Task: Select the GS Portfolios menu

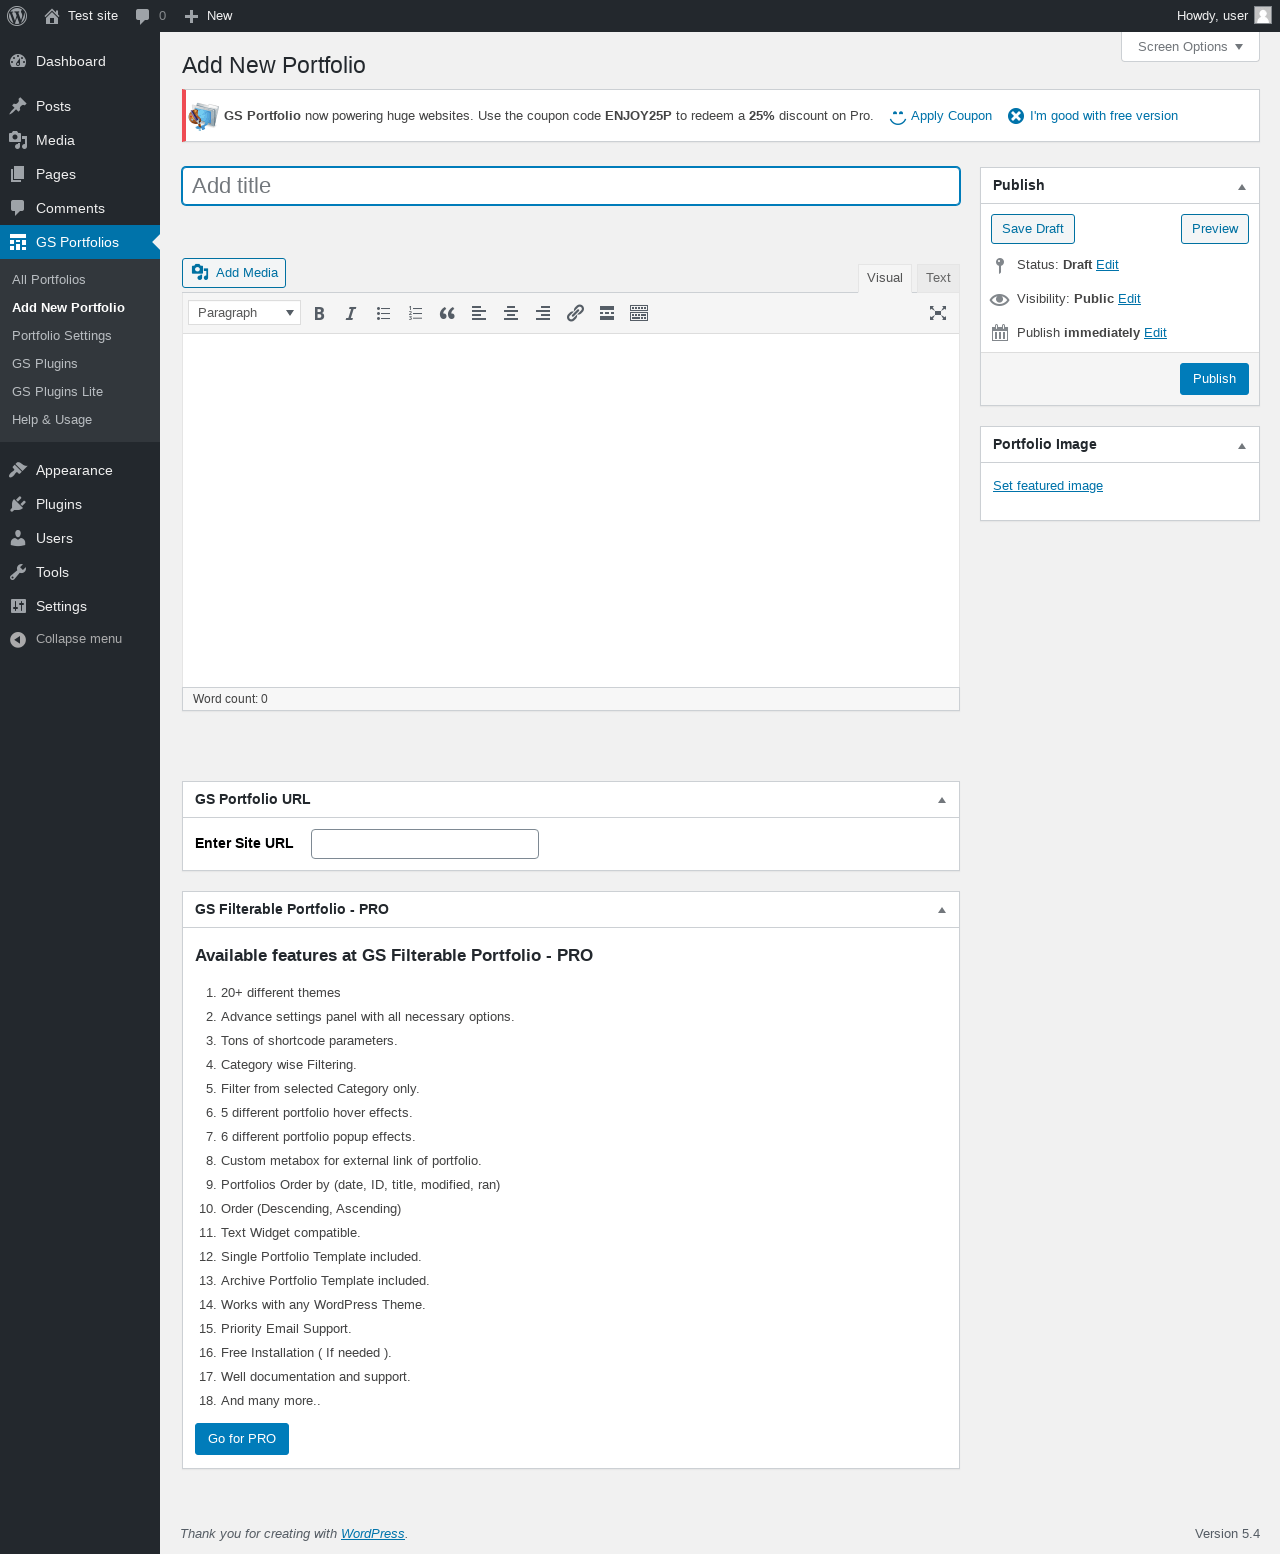Action: tap(80, 242)
